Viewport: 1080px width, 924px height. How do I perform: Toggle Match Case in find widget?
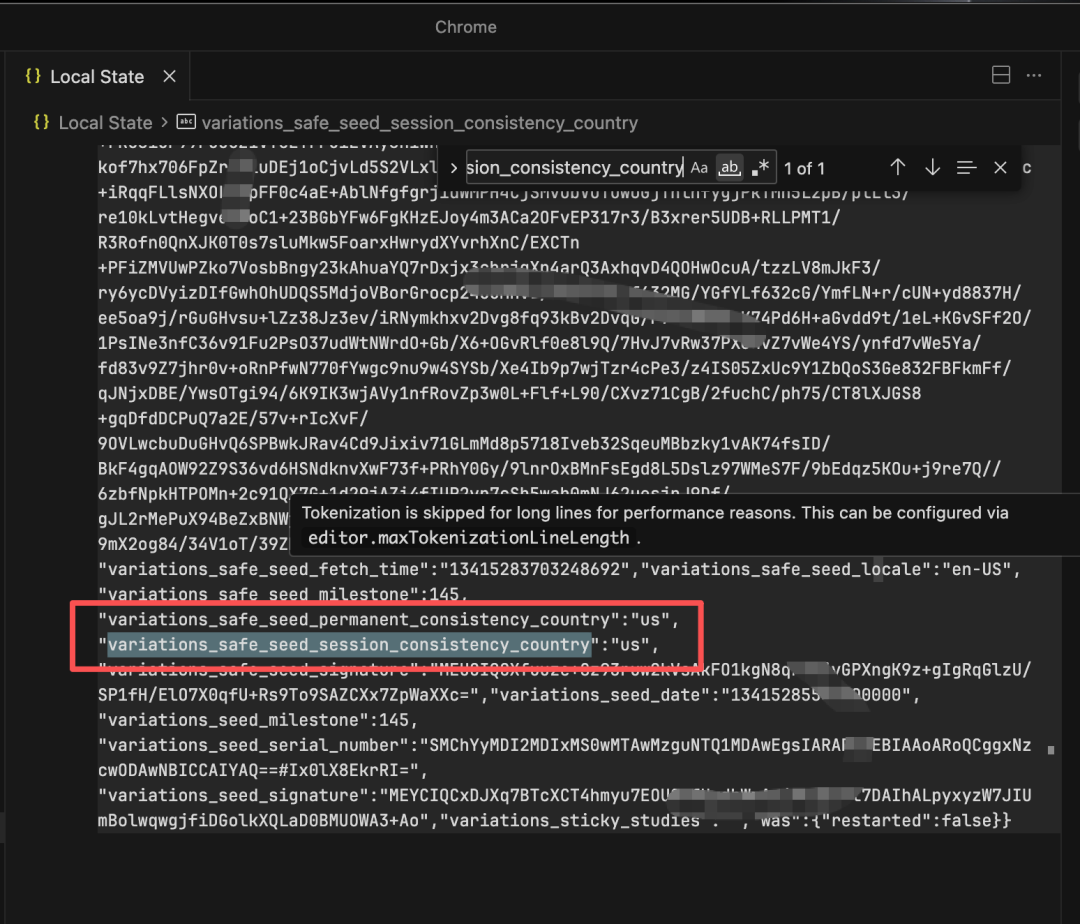pyautogui.click(x=699, y=168)
